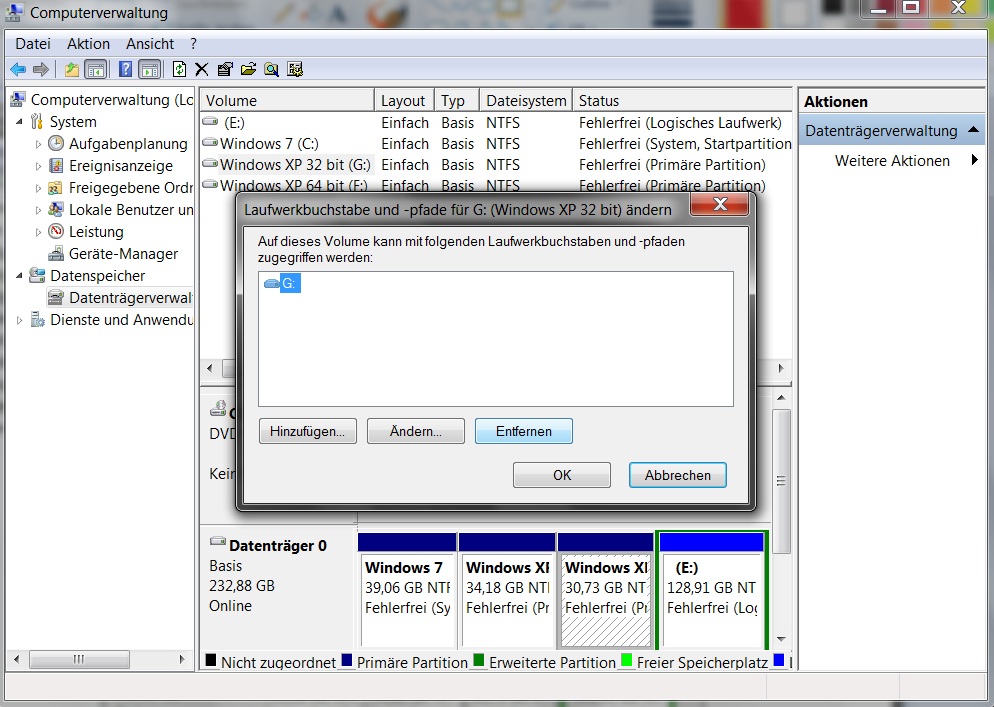Collapse Datenträgerverwaltung section in Aktionen pane

point(974,130)
